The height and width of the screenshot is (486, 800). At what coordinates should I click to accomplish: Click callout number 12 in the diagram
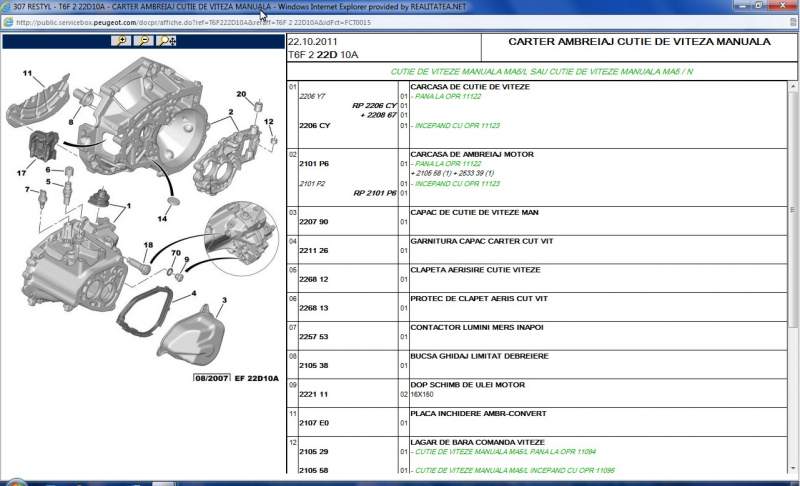point(269,121)
